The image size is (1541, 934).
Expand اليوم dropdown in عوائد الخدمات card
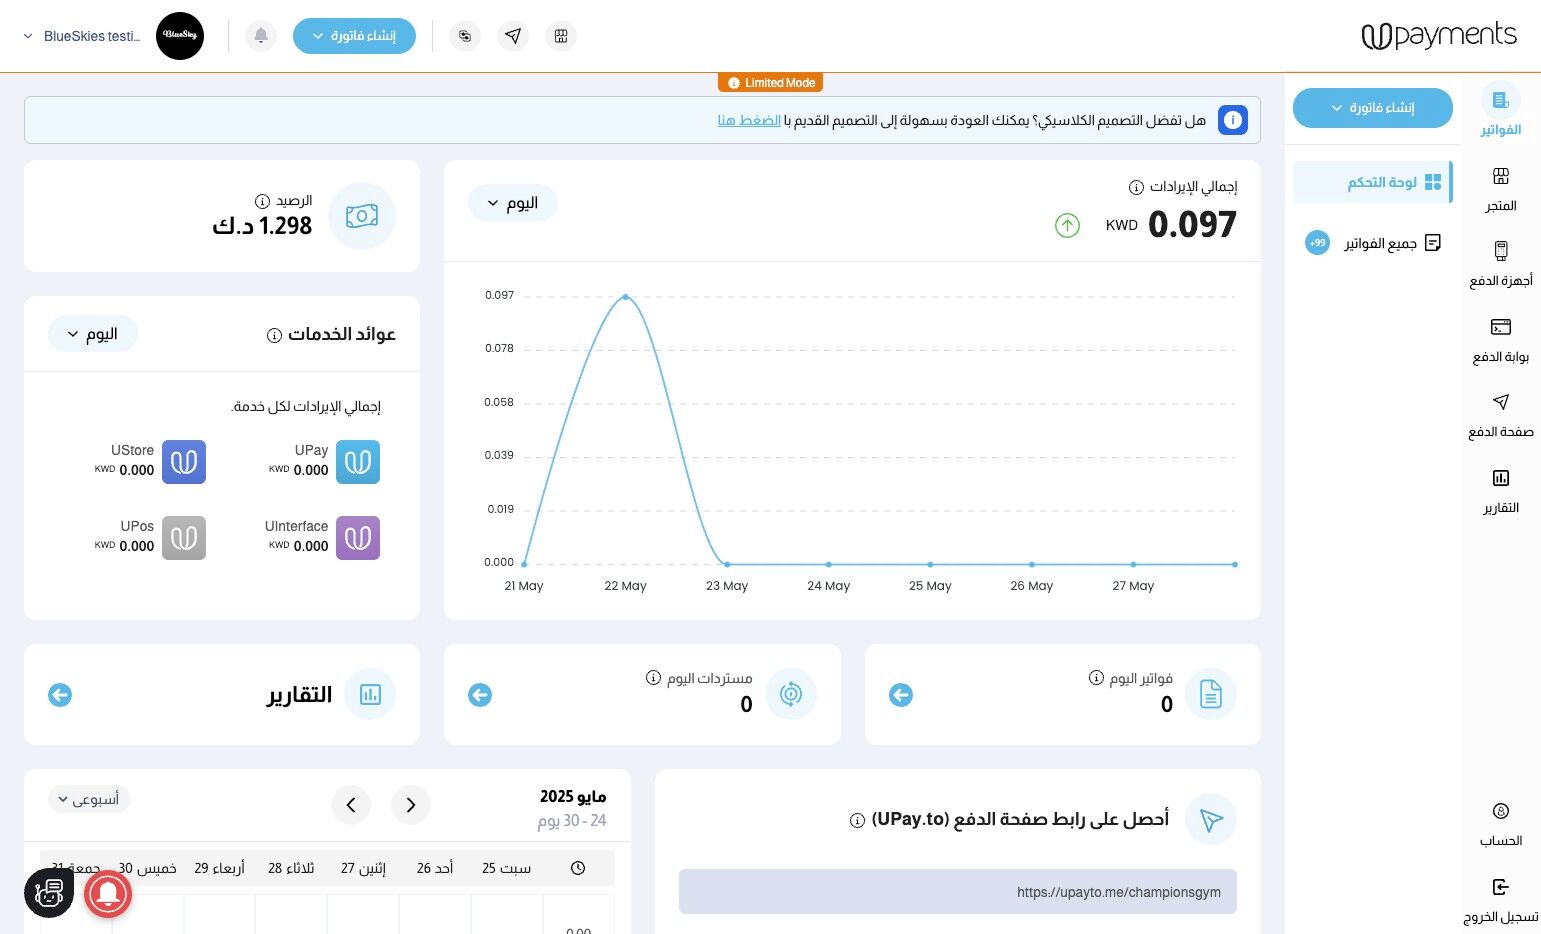pos(92,334)
